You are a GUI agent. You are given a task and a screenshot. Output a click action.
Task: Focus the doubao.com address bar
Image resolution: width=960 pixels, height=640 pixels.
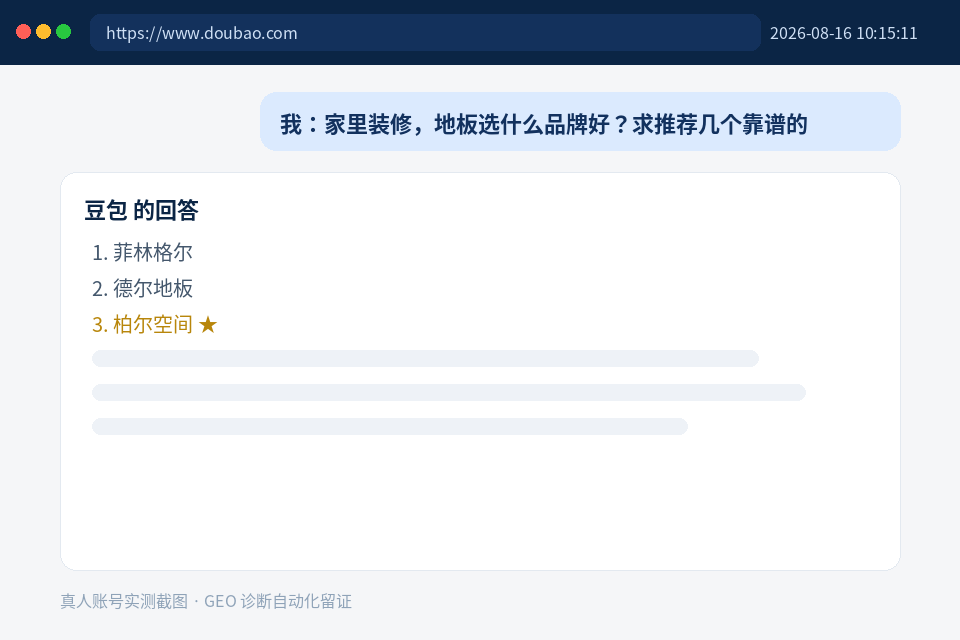[425, 32]
